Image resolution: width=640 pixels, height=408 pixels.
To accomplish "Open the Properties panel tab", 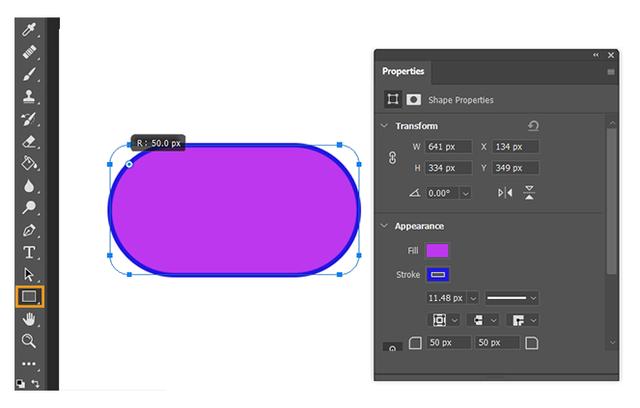I will 403,71.
